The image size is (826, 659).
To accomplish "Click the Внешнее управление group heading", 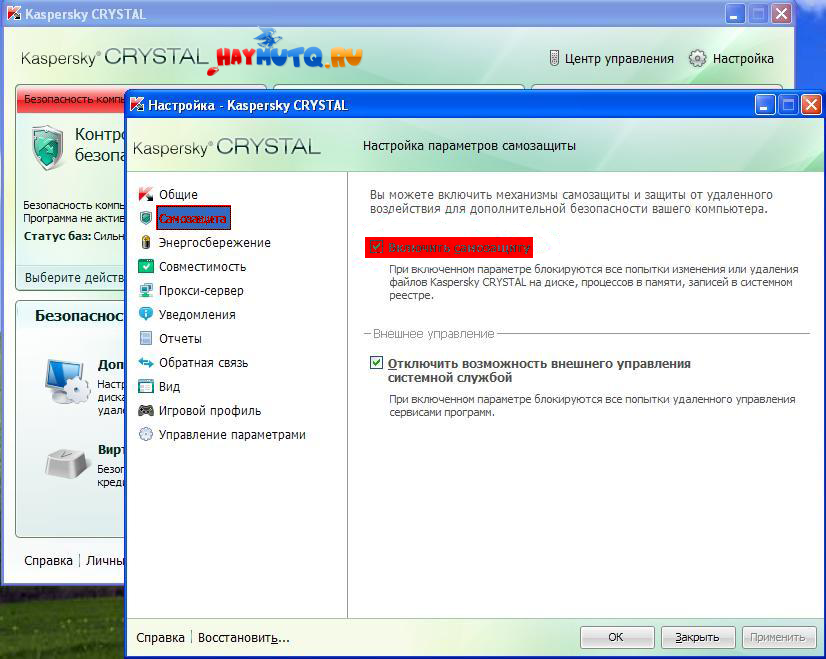I will (x=434, y=333).
